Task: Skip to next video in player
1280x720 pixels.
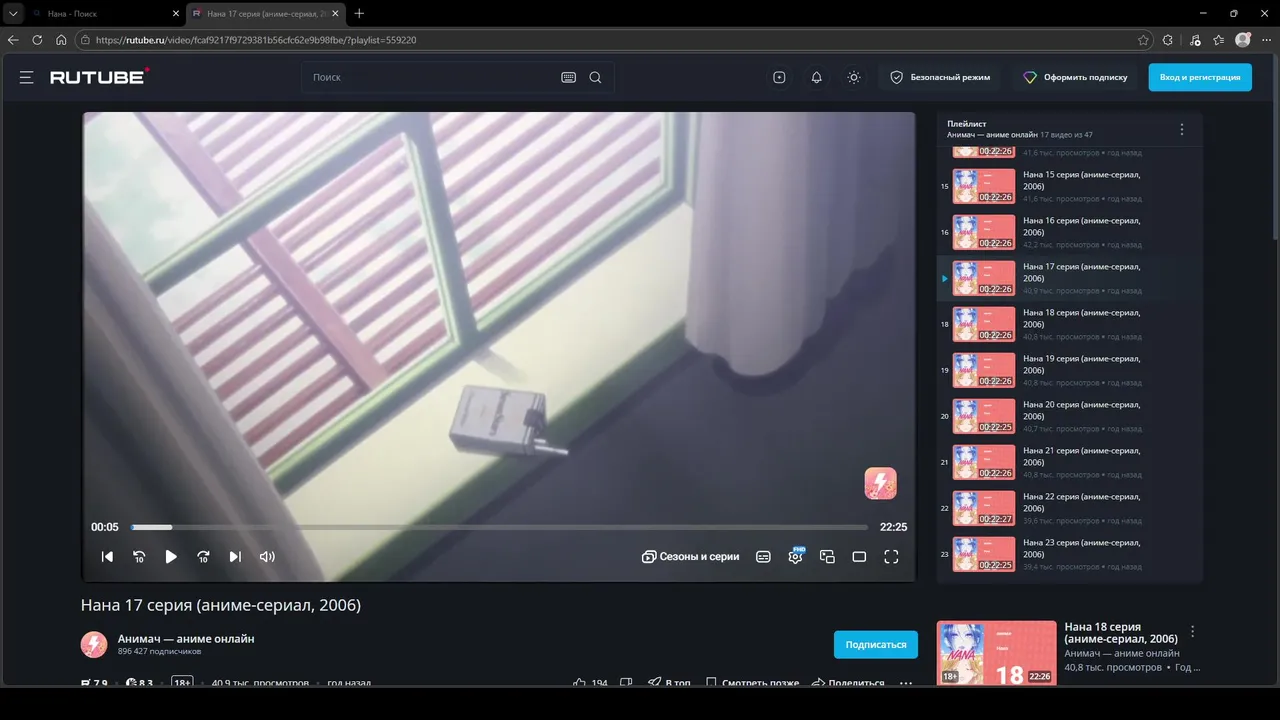Action: tap(235, 557)
